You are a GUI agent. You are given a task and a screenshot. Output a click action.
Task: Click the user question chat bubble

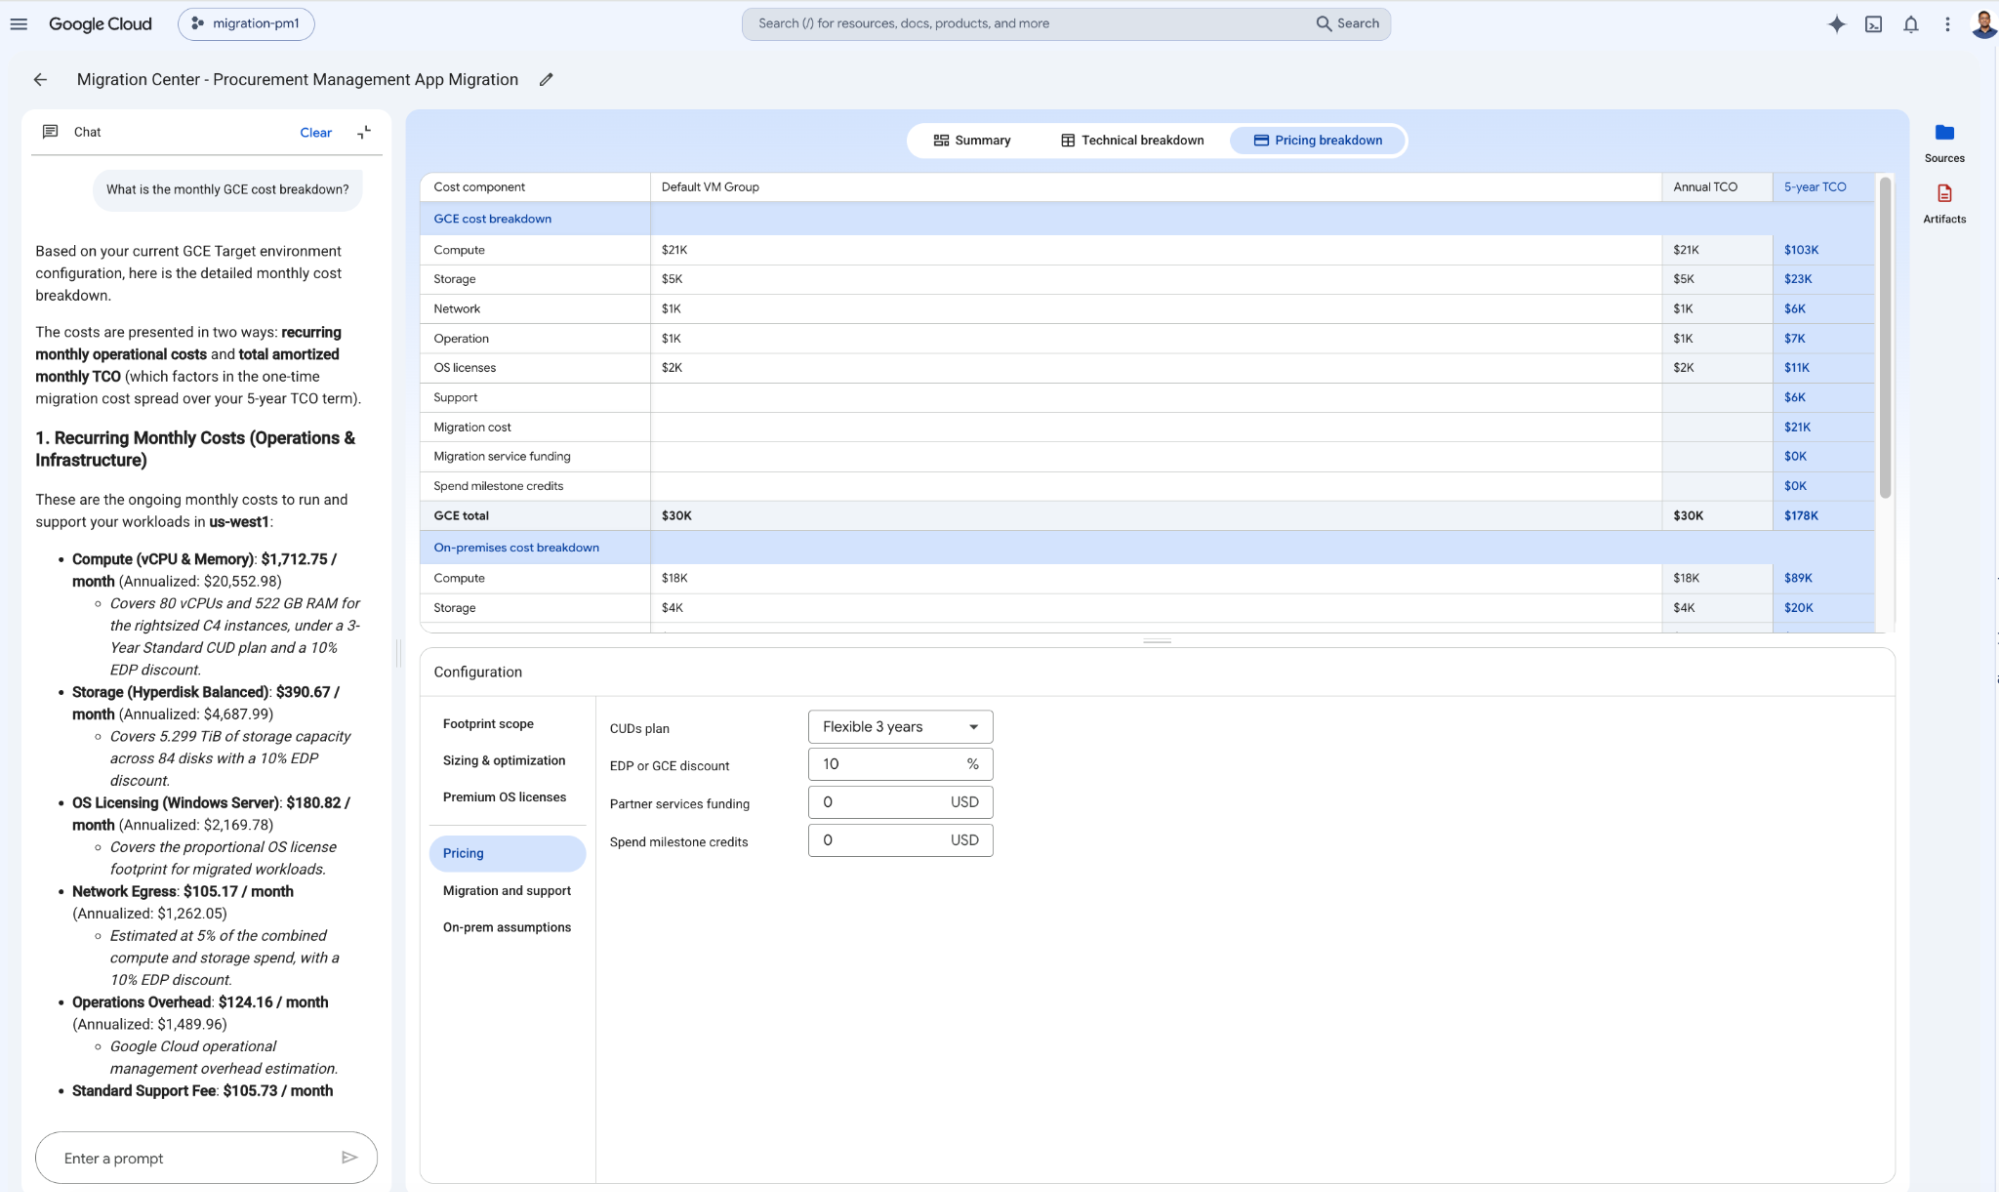click(227, 190)
